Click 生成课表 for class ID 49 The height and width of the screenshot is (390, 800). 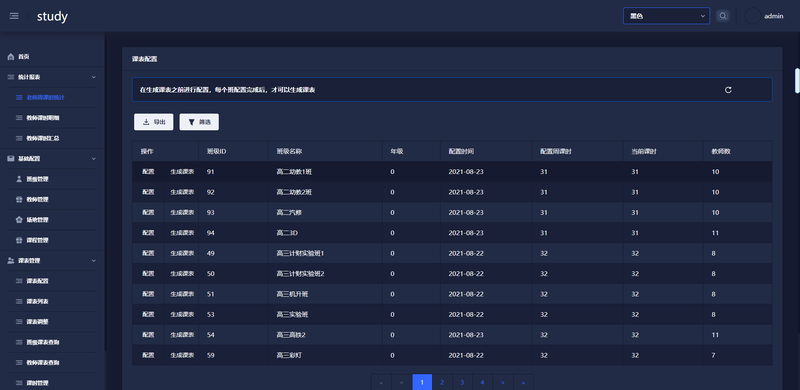182,254
